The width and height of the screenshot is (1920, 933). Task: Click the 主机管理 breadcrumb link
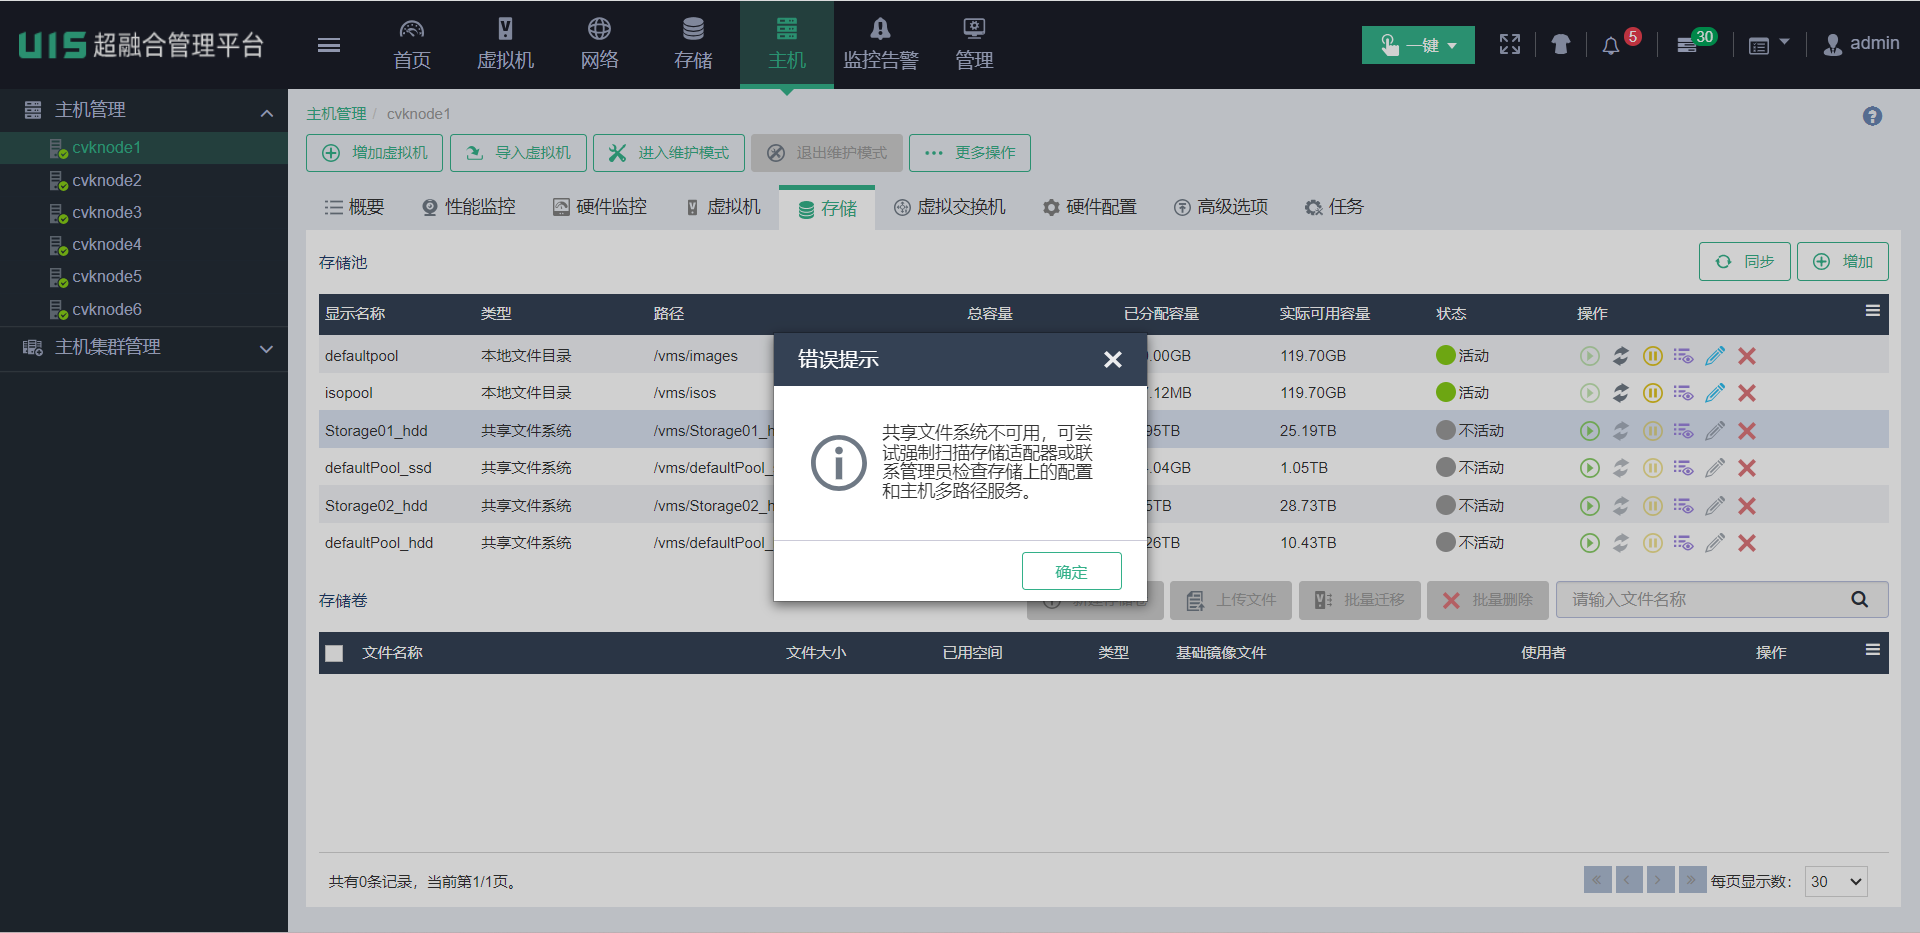[x=336, y=114]
